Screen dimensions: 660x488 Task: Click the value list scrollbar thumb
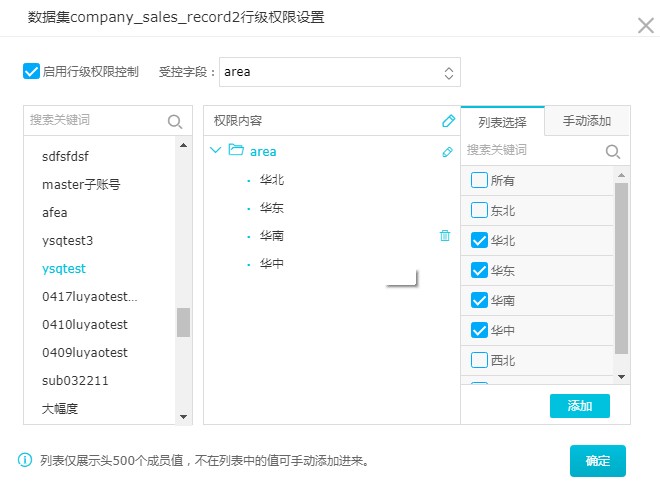(621, 268)
